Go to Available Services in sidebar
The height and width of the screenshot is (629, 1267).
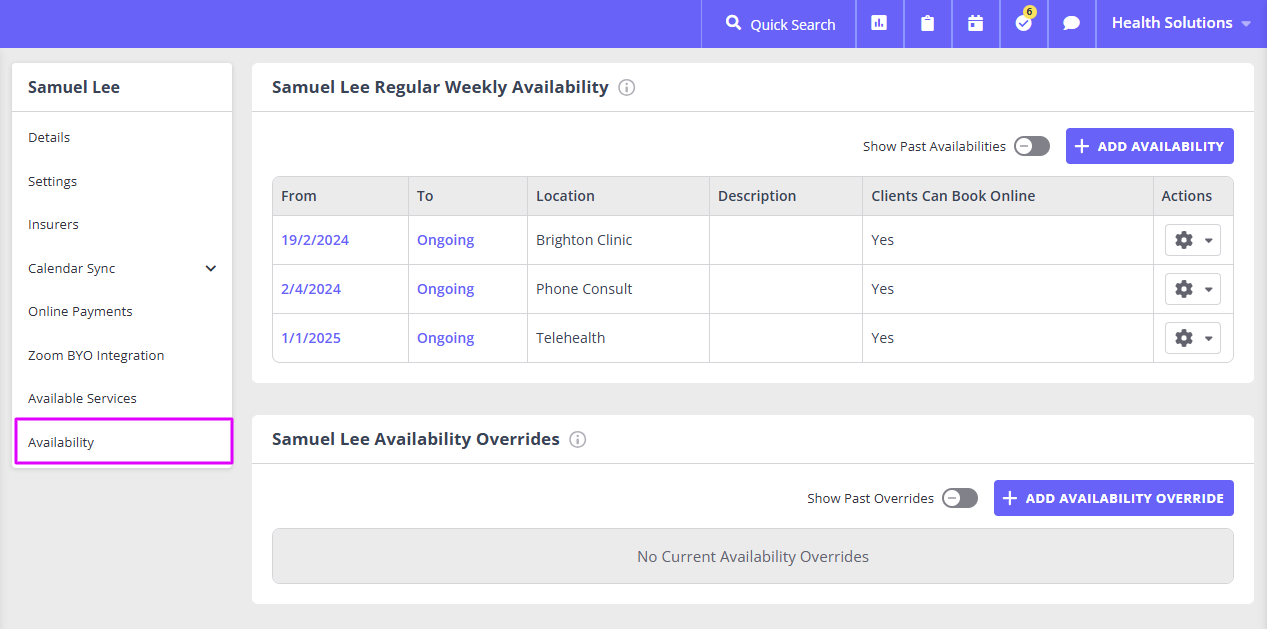click(82, 398)
